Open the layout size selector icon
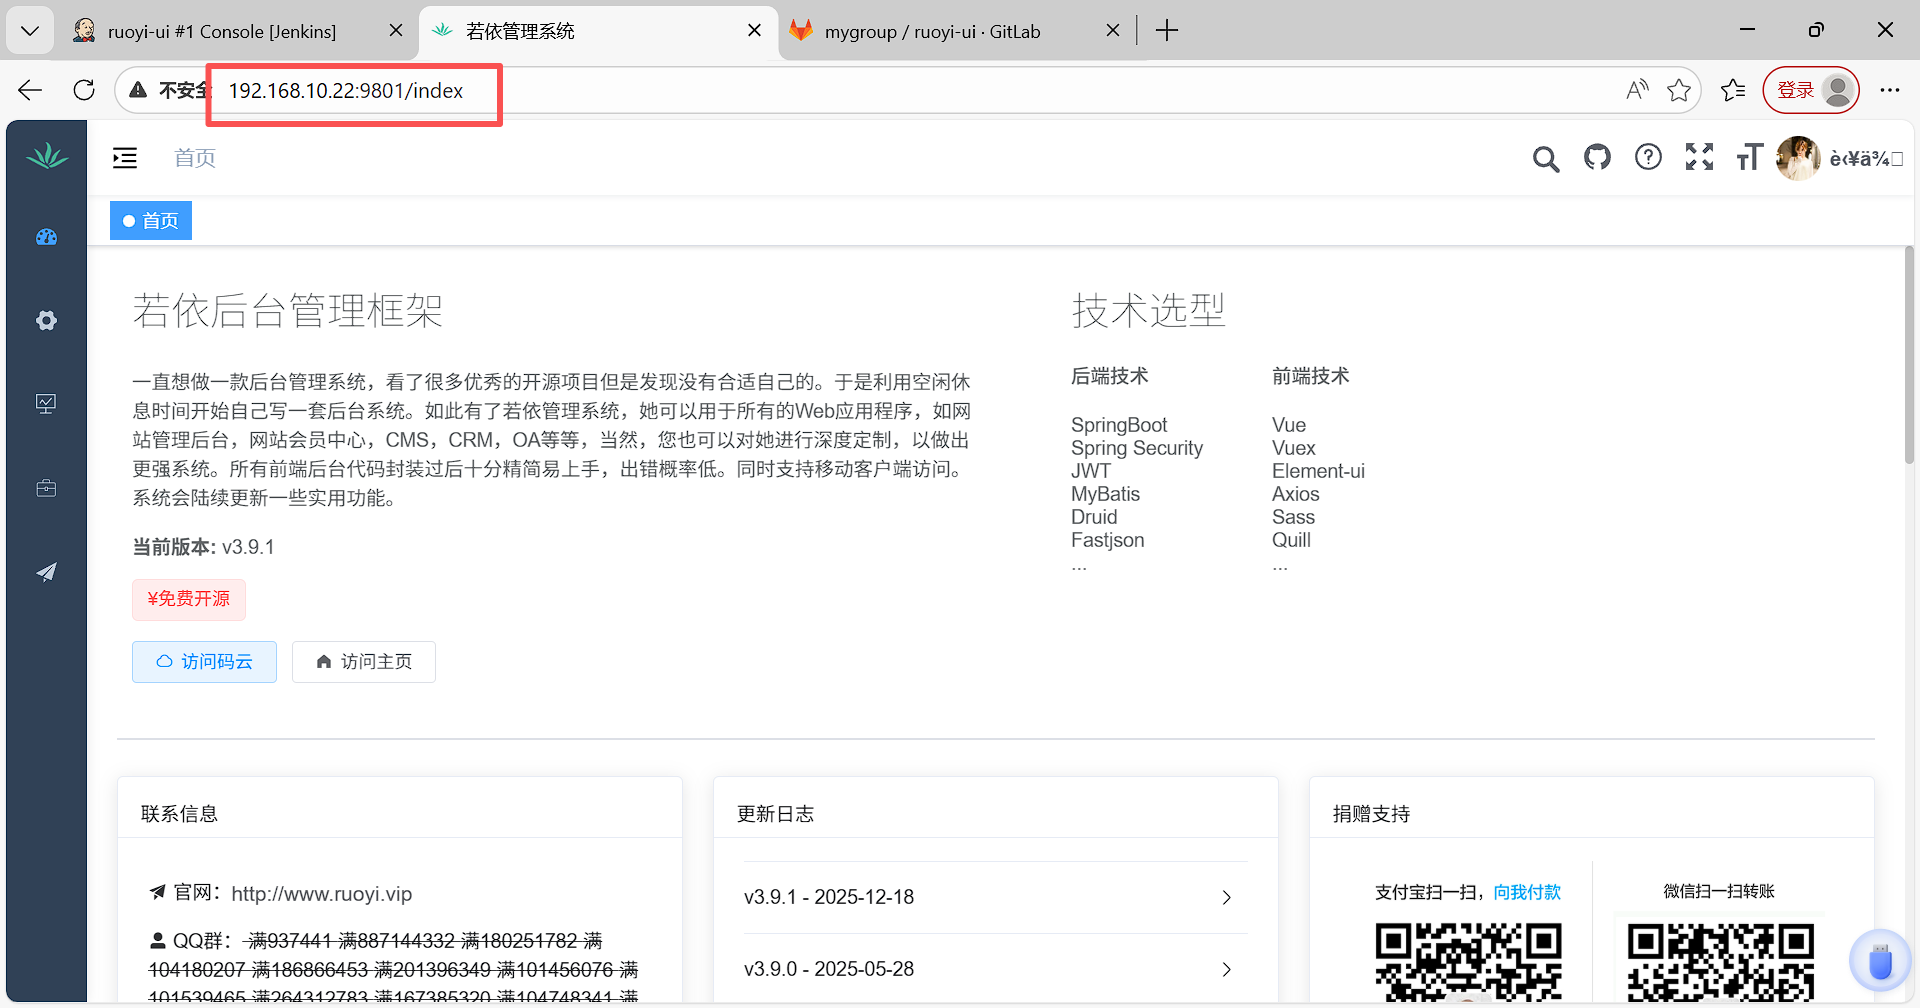Viewport: 1920px width, 1008px height. click(1749, 157)
